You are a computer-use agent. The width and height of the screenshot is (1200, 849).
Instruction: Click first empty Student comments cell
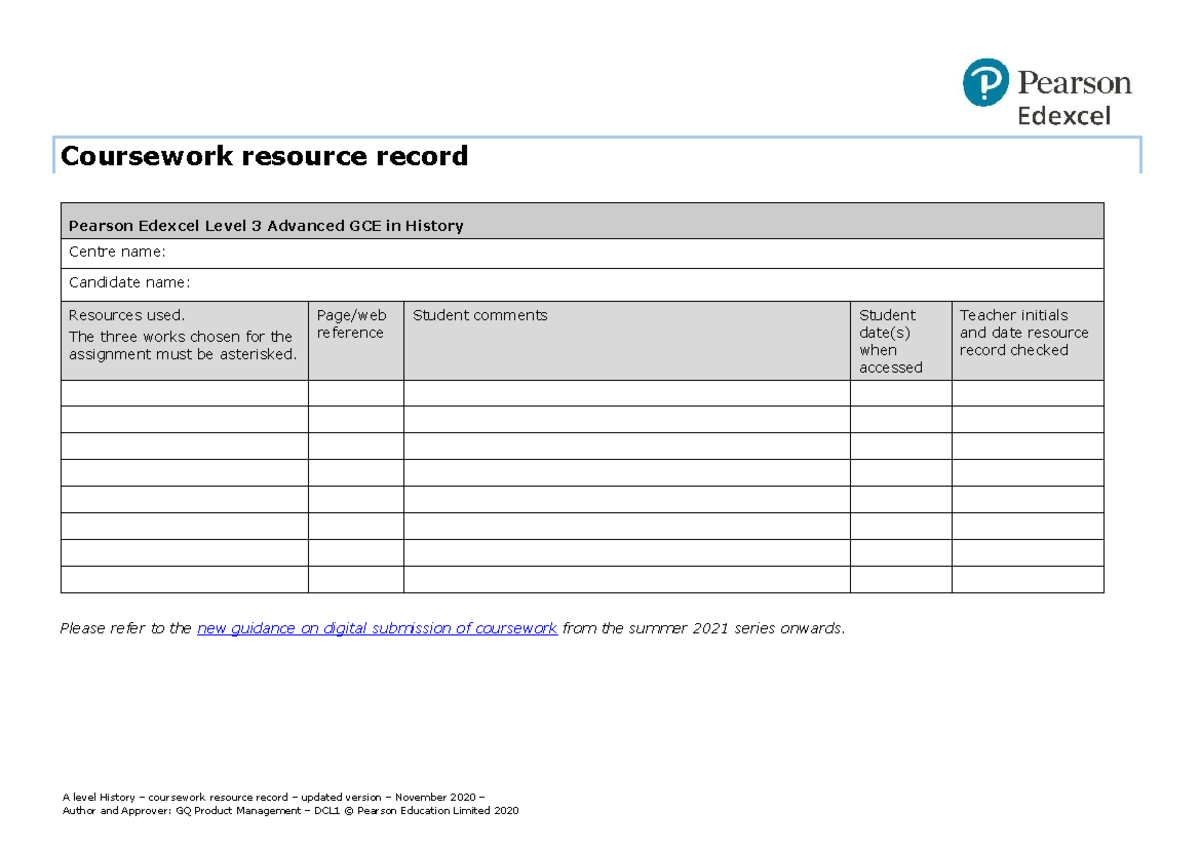[626, 393]
